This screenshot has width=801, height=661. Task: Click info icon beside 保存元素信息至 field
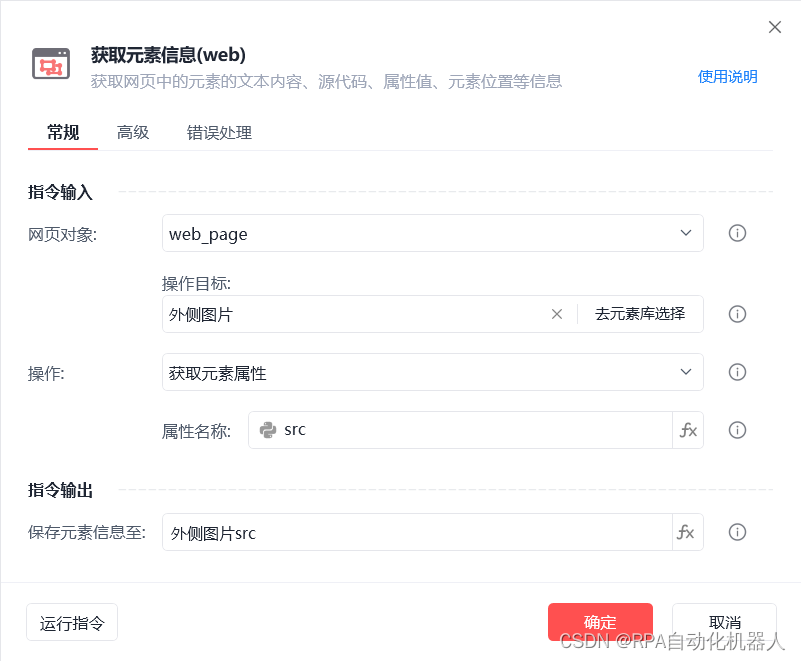[x=738, y=532]
